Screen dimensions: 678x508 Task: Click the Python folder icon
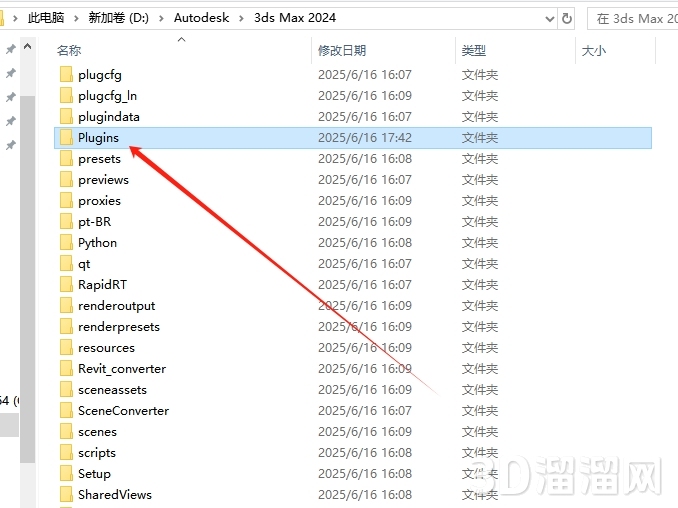click(x=66, y=243)
